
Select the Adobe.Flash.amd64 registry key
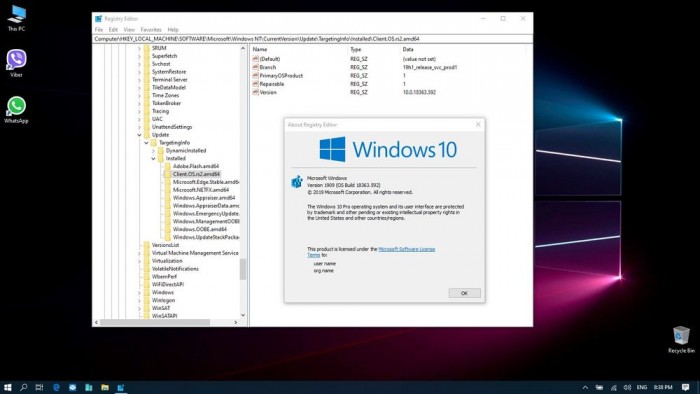tap(196, 166)
